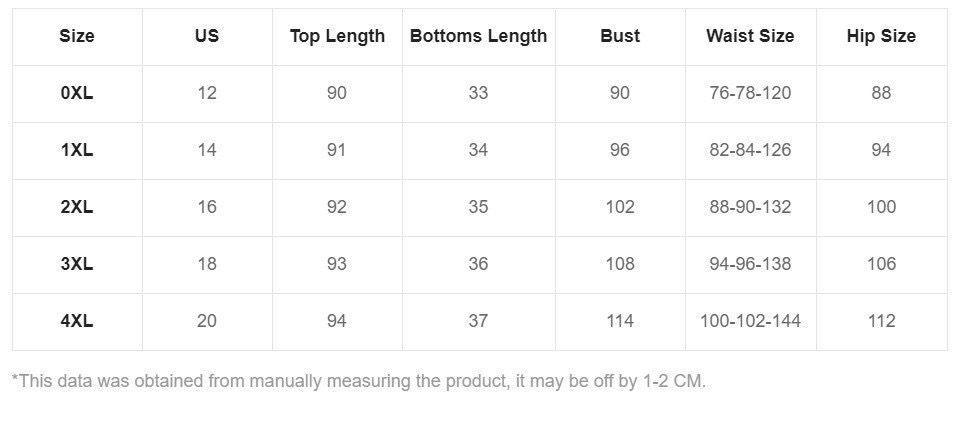Select the 100-102-144 waist size cell
The height and width of the screenshot is (425, 967).
point(750,321)
